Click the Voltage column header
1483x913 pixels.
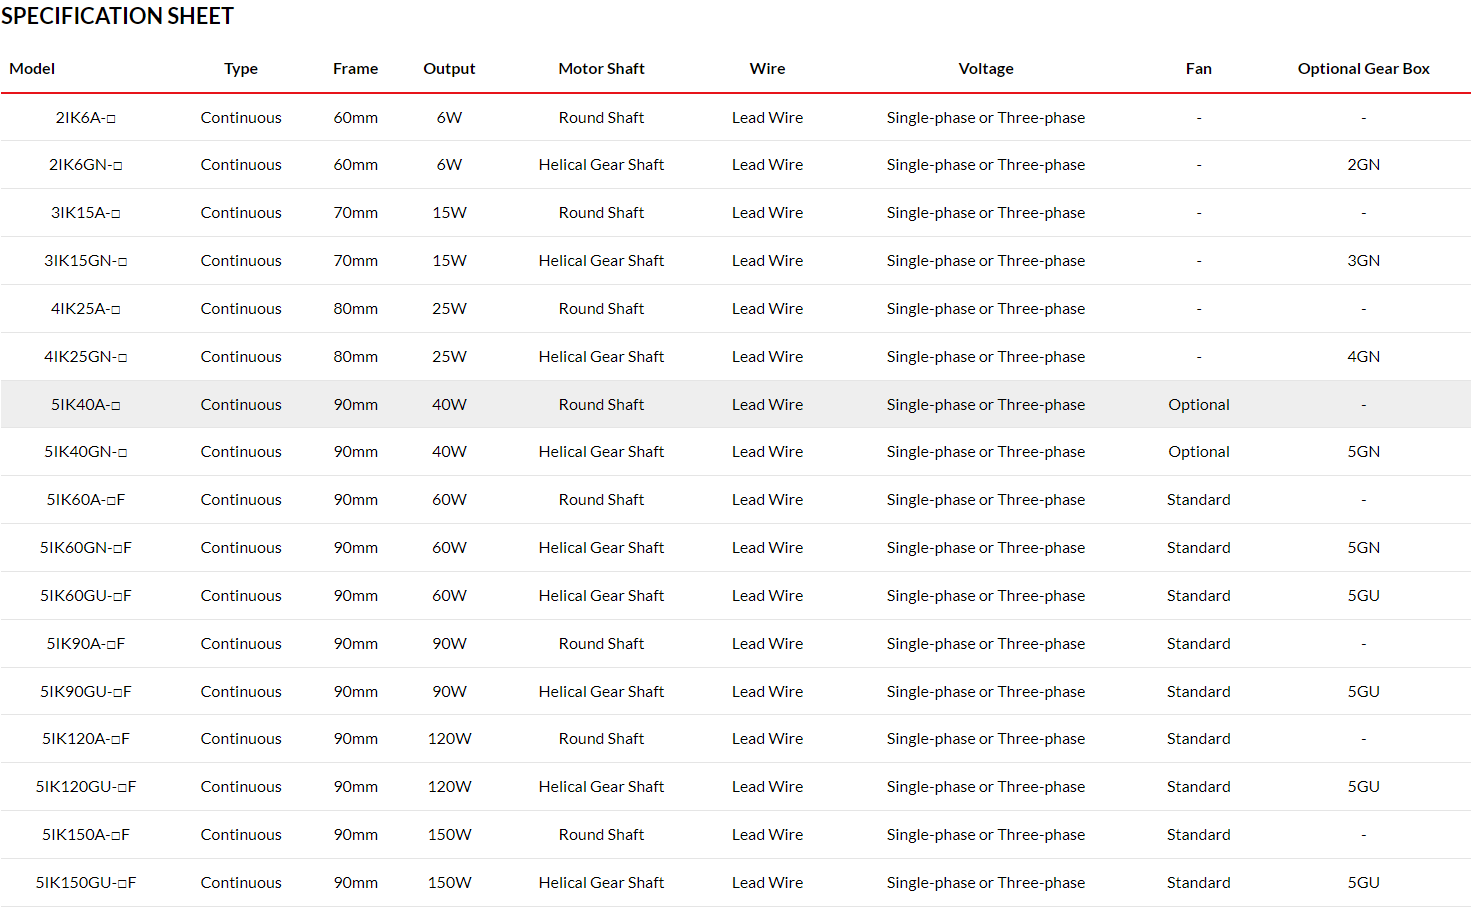pos(986,69)
